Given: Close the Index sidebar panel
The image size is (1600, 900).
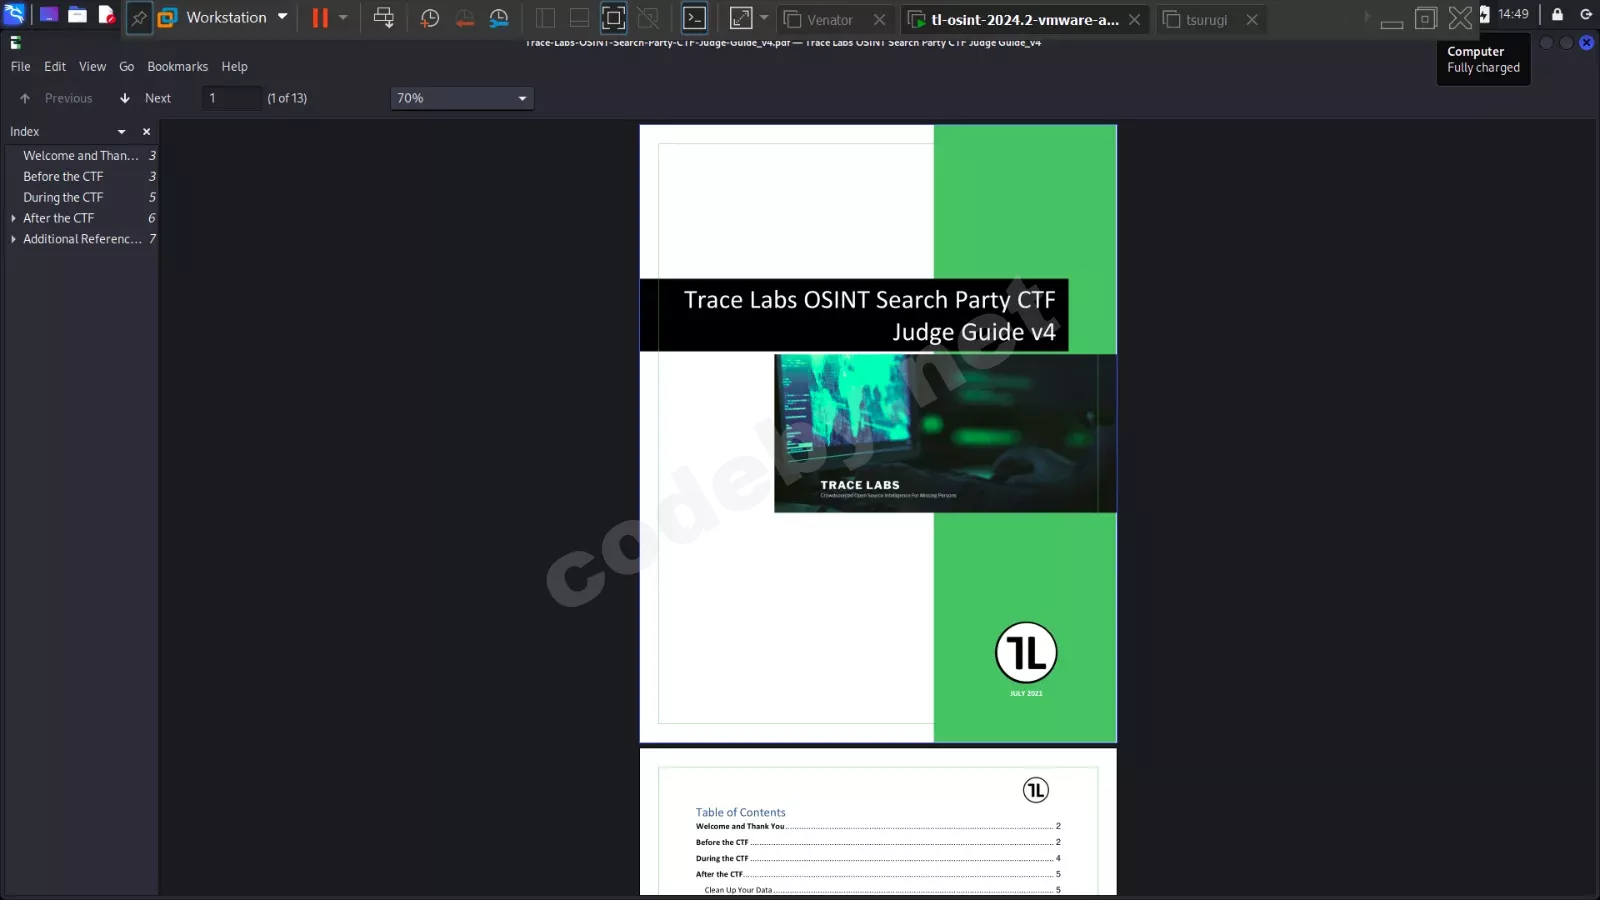Looking at the screenshot, I should 146,132.
